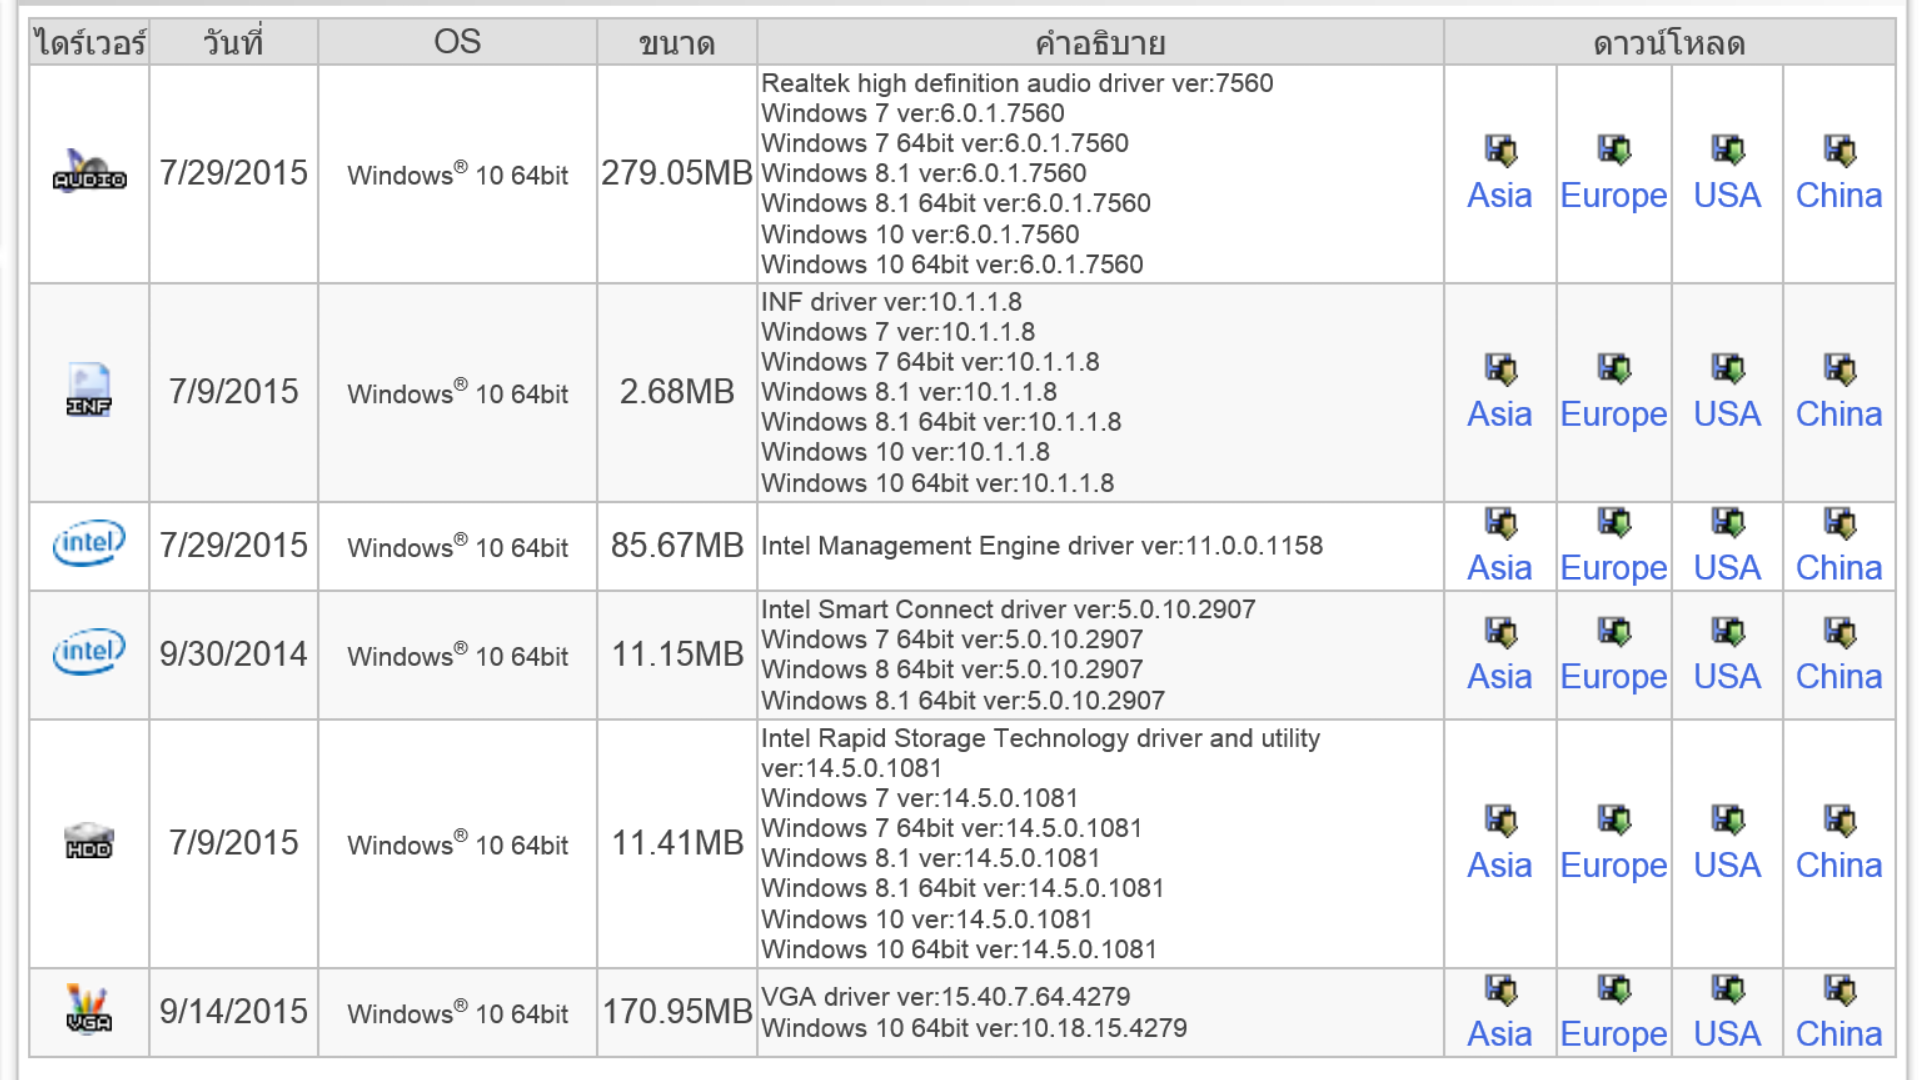Click the VGA driver icon
1920x1080 pixels.
click(89, 1010)
